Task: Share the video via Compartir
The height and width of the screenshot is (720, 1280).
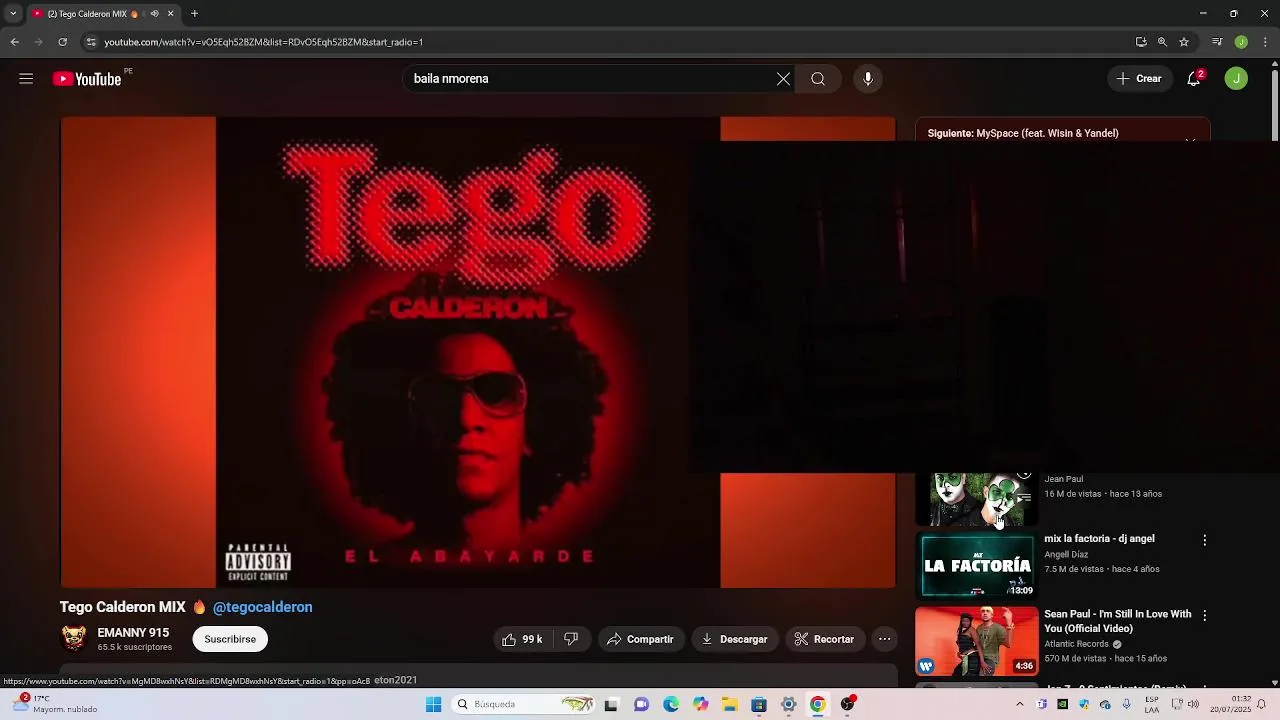Action: 640,639
